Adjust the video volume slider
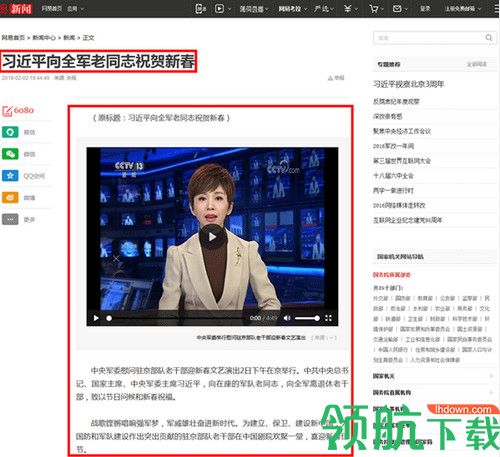Screen dimensions: 500x457 pyautogui.click(x=307, y=318)
